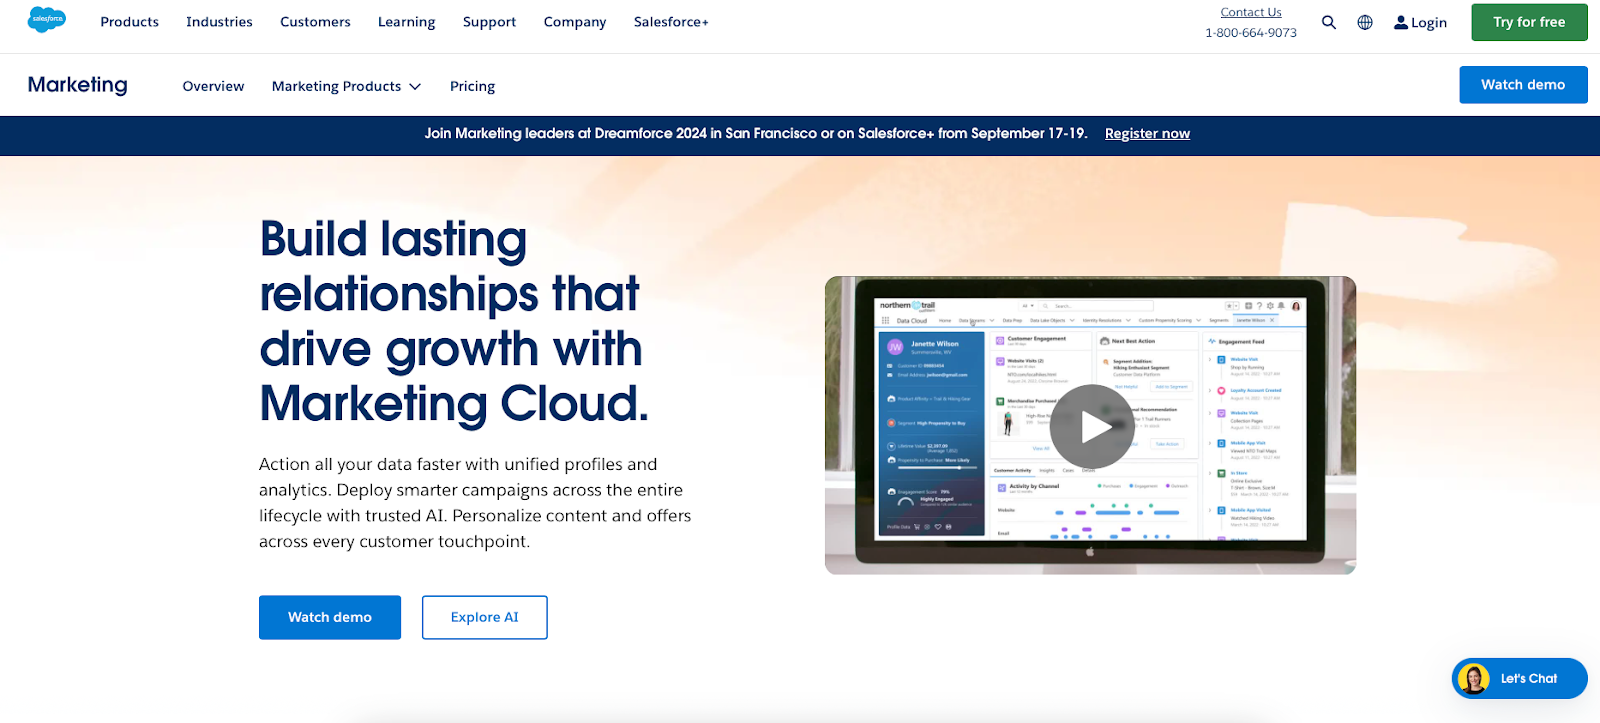
Task: Click the headline Build lasting relationships
Action: pos(454,322)
